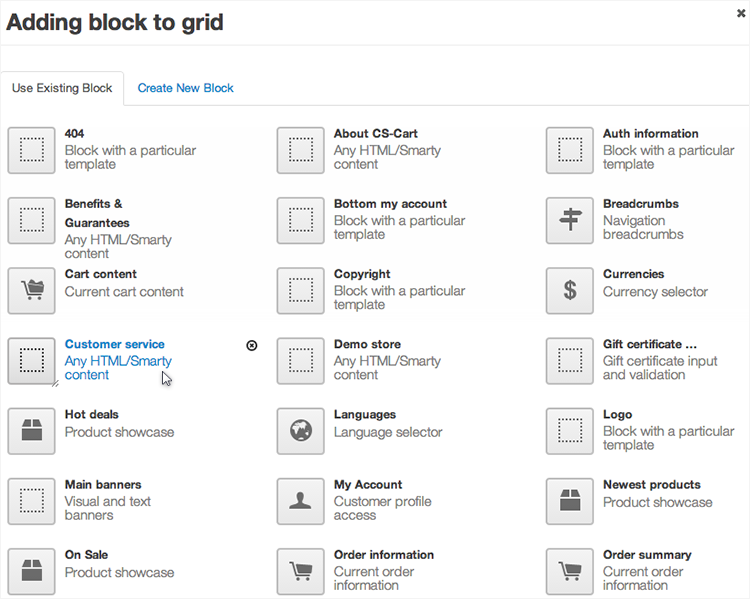Choose the Order information cart icon

coord(301,571)
